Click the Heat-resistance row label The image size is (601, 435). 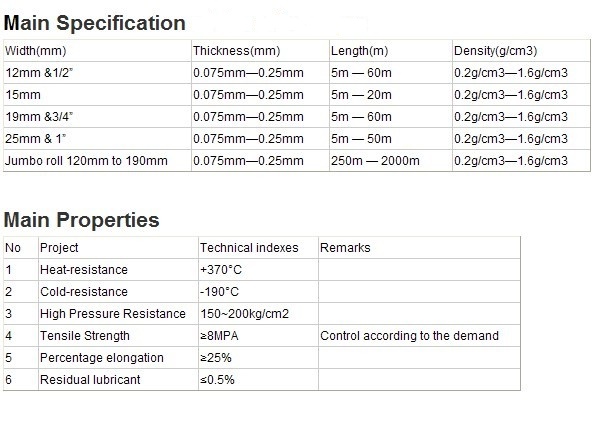[84, 270]
